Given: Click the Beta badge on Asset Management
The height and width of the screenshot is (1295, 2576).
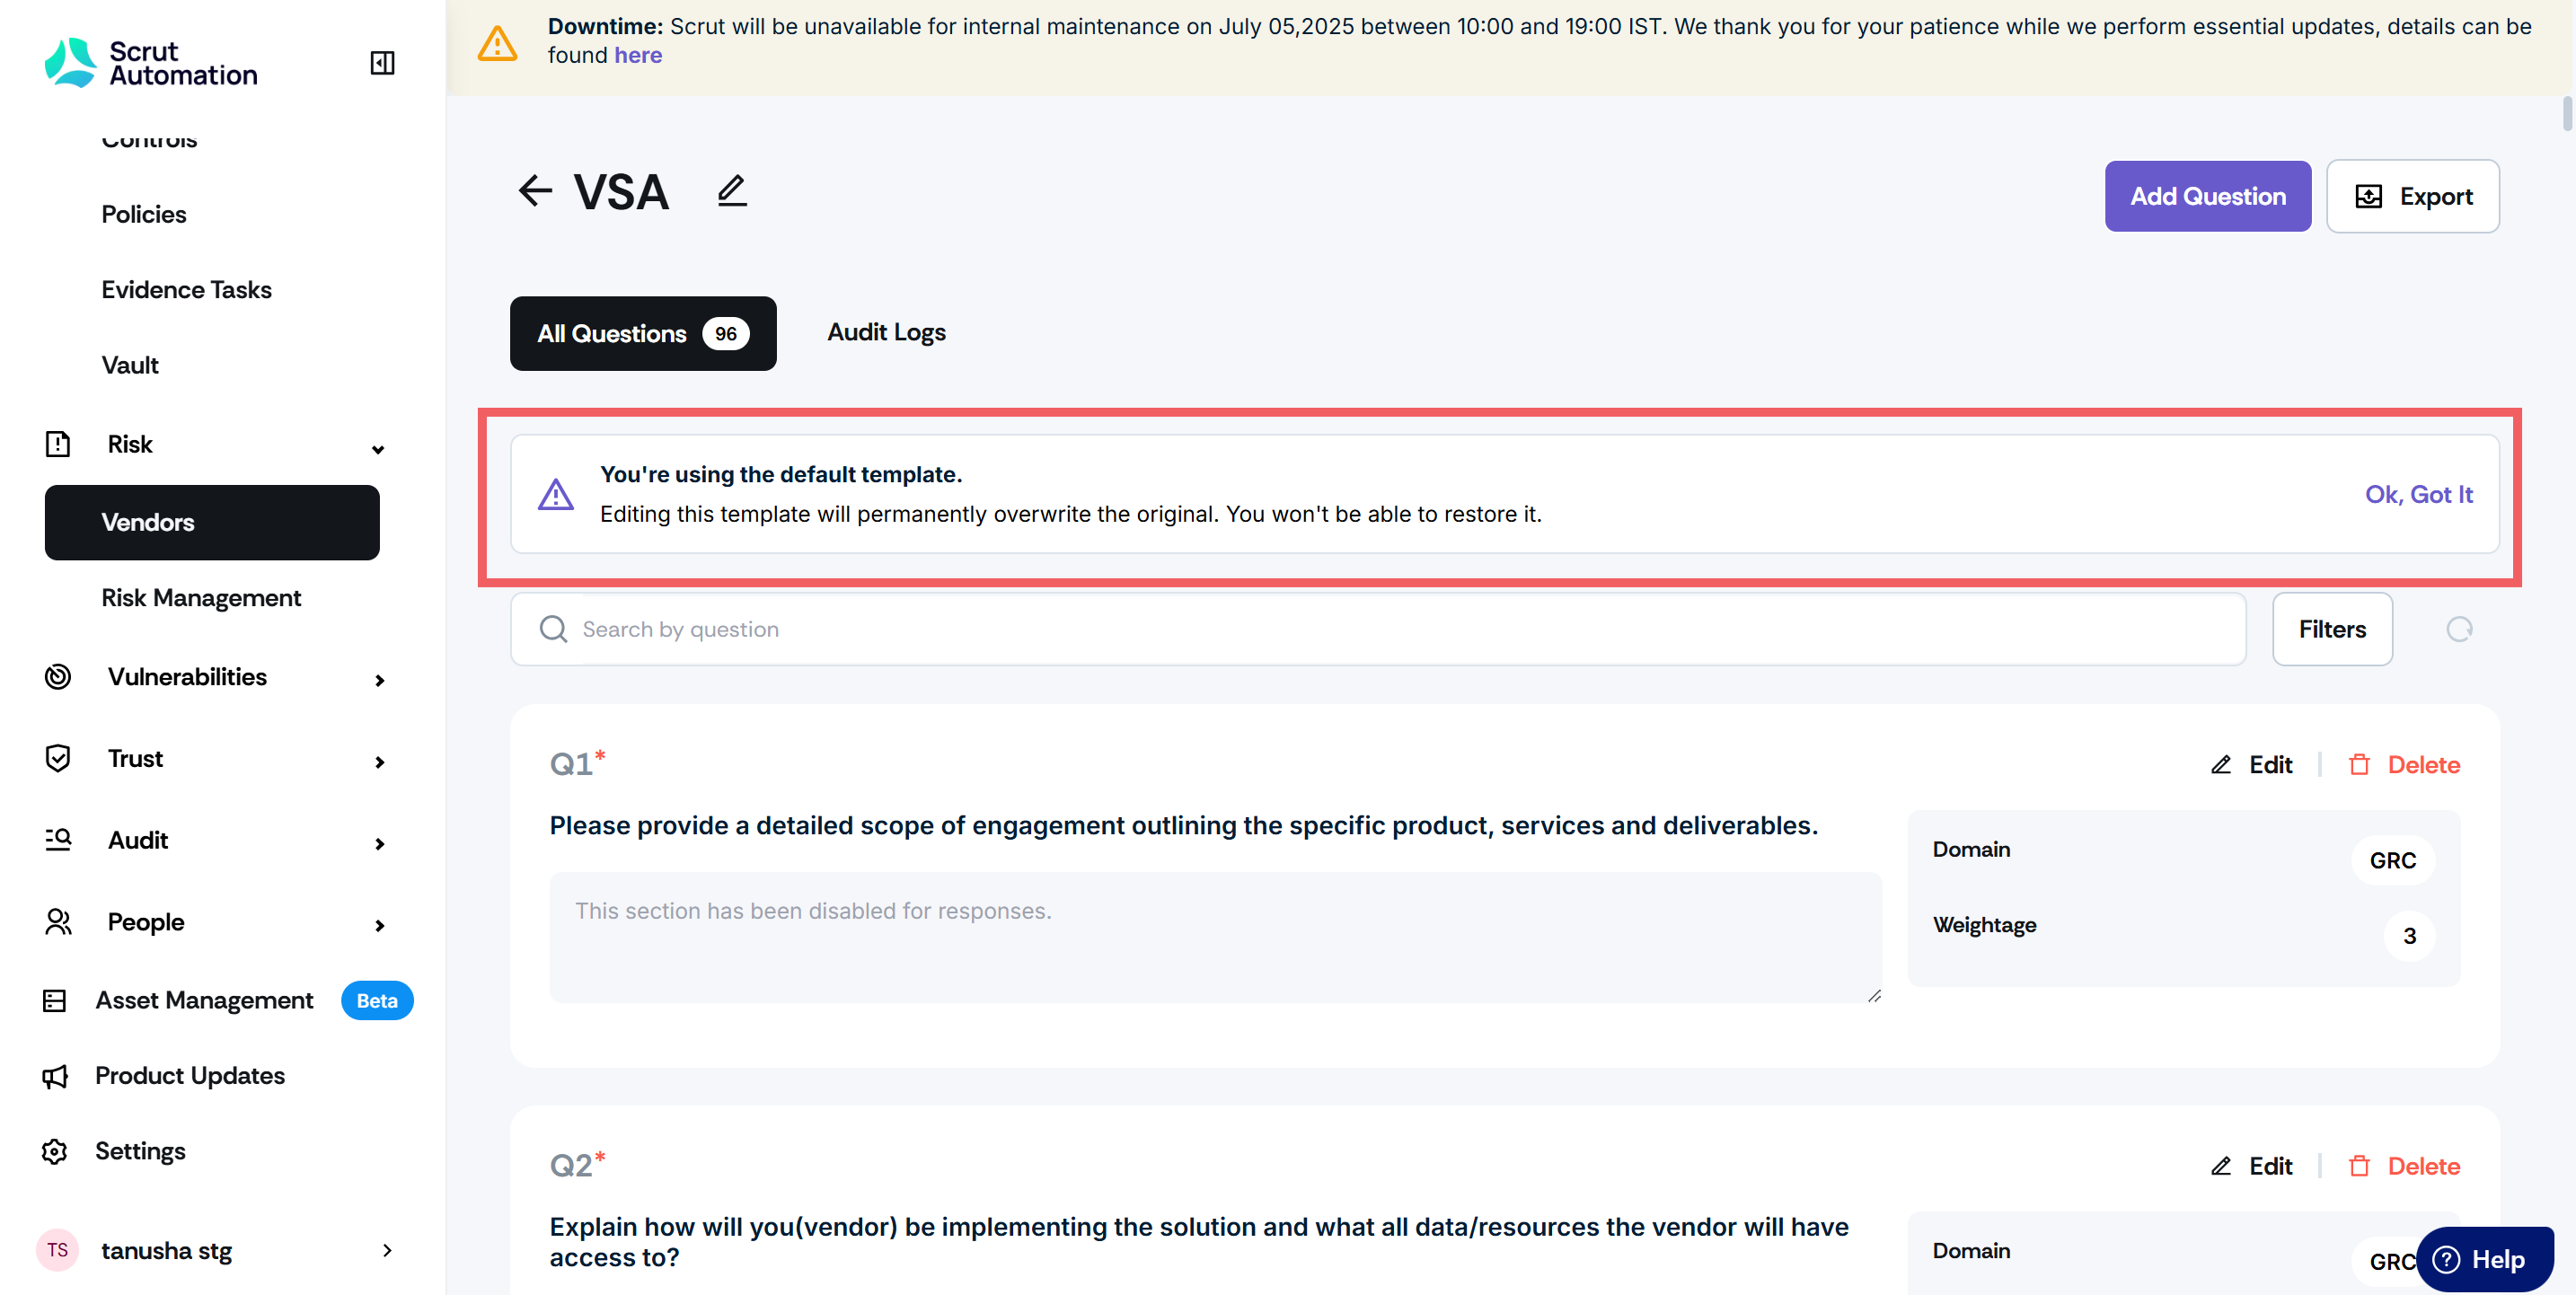Looking at the screenshot, I should tap(377, 1001).
